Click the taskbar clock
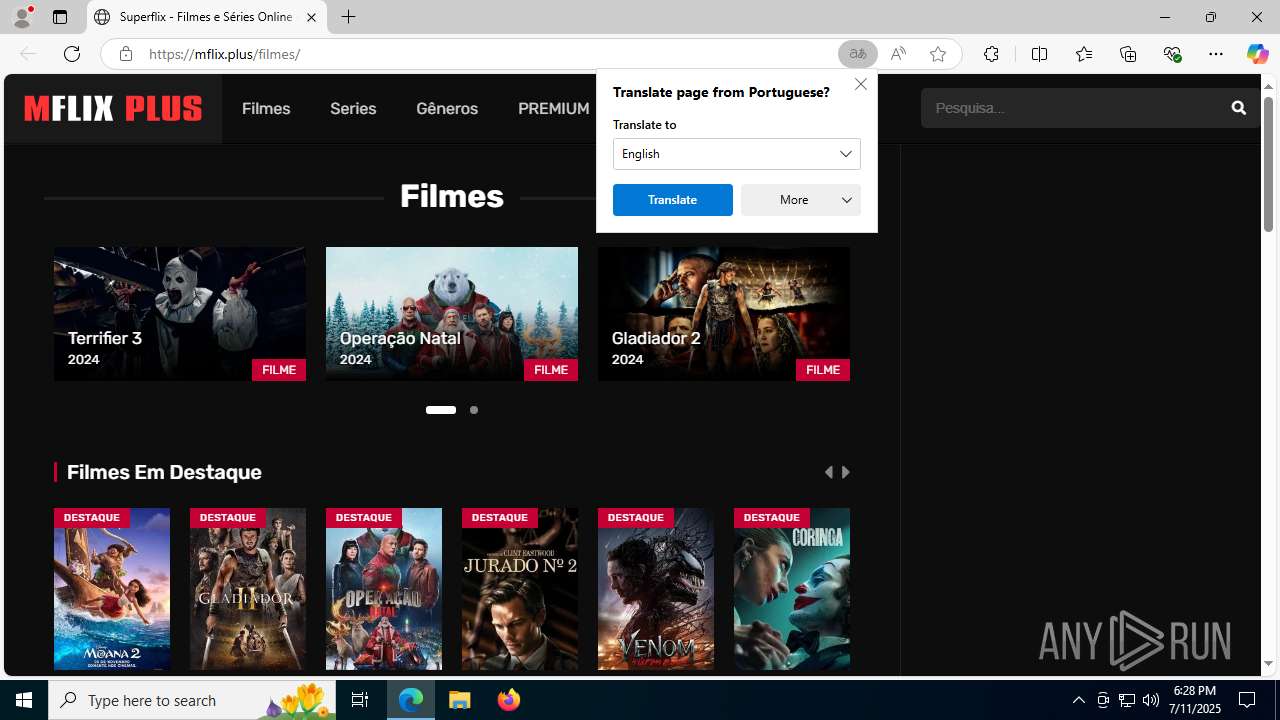The width and height of the screenshot is (1280, 720). 1195,700
